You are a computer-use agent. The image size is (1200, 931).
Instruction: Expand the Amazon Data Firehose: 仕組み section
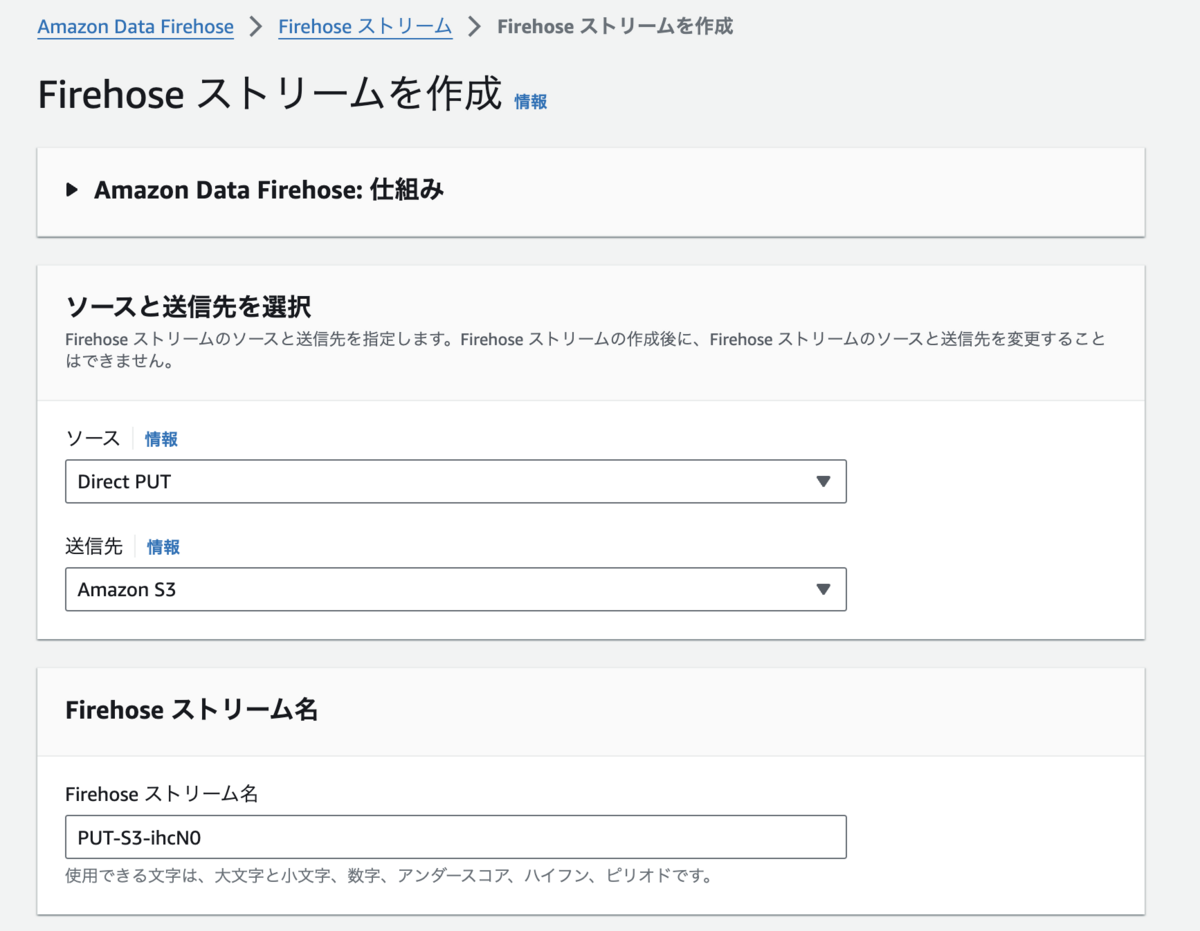[255, 190]
